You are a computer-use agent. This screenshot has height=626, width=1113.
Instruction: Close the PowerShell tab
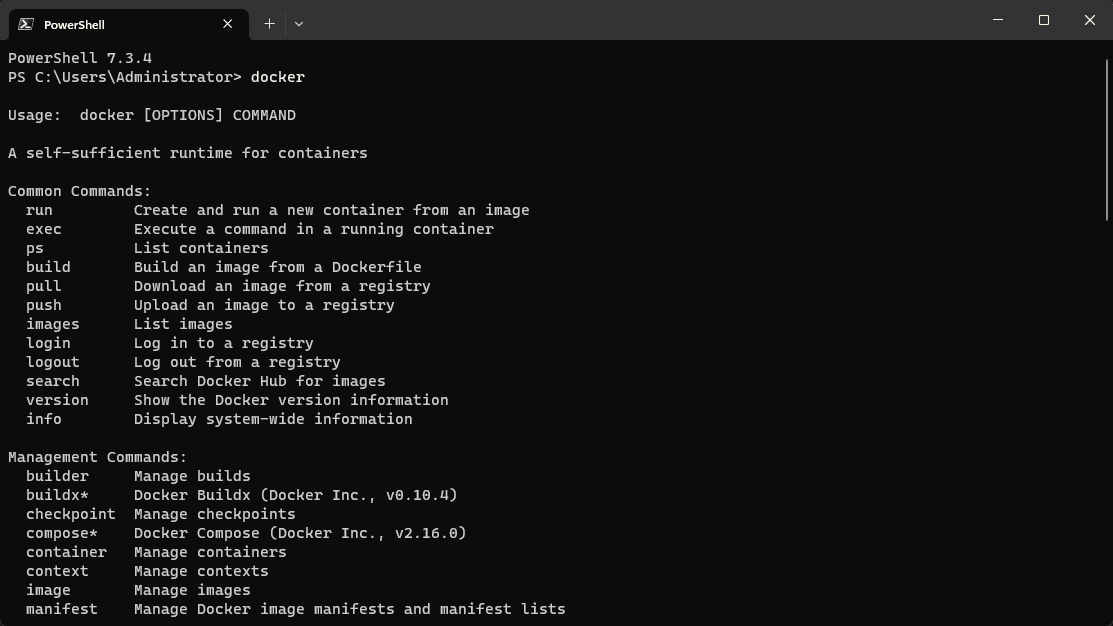[228, 24]
